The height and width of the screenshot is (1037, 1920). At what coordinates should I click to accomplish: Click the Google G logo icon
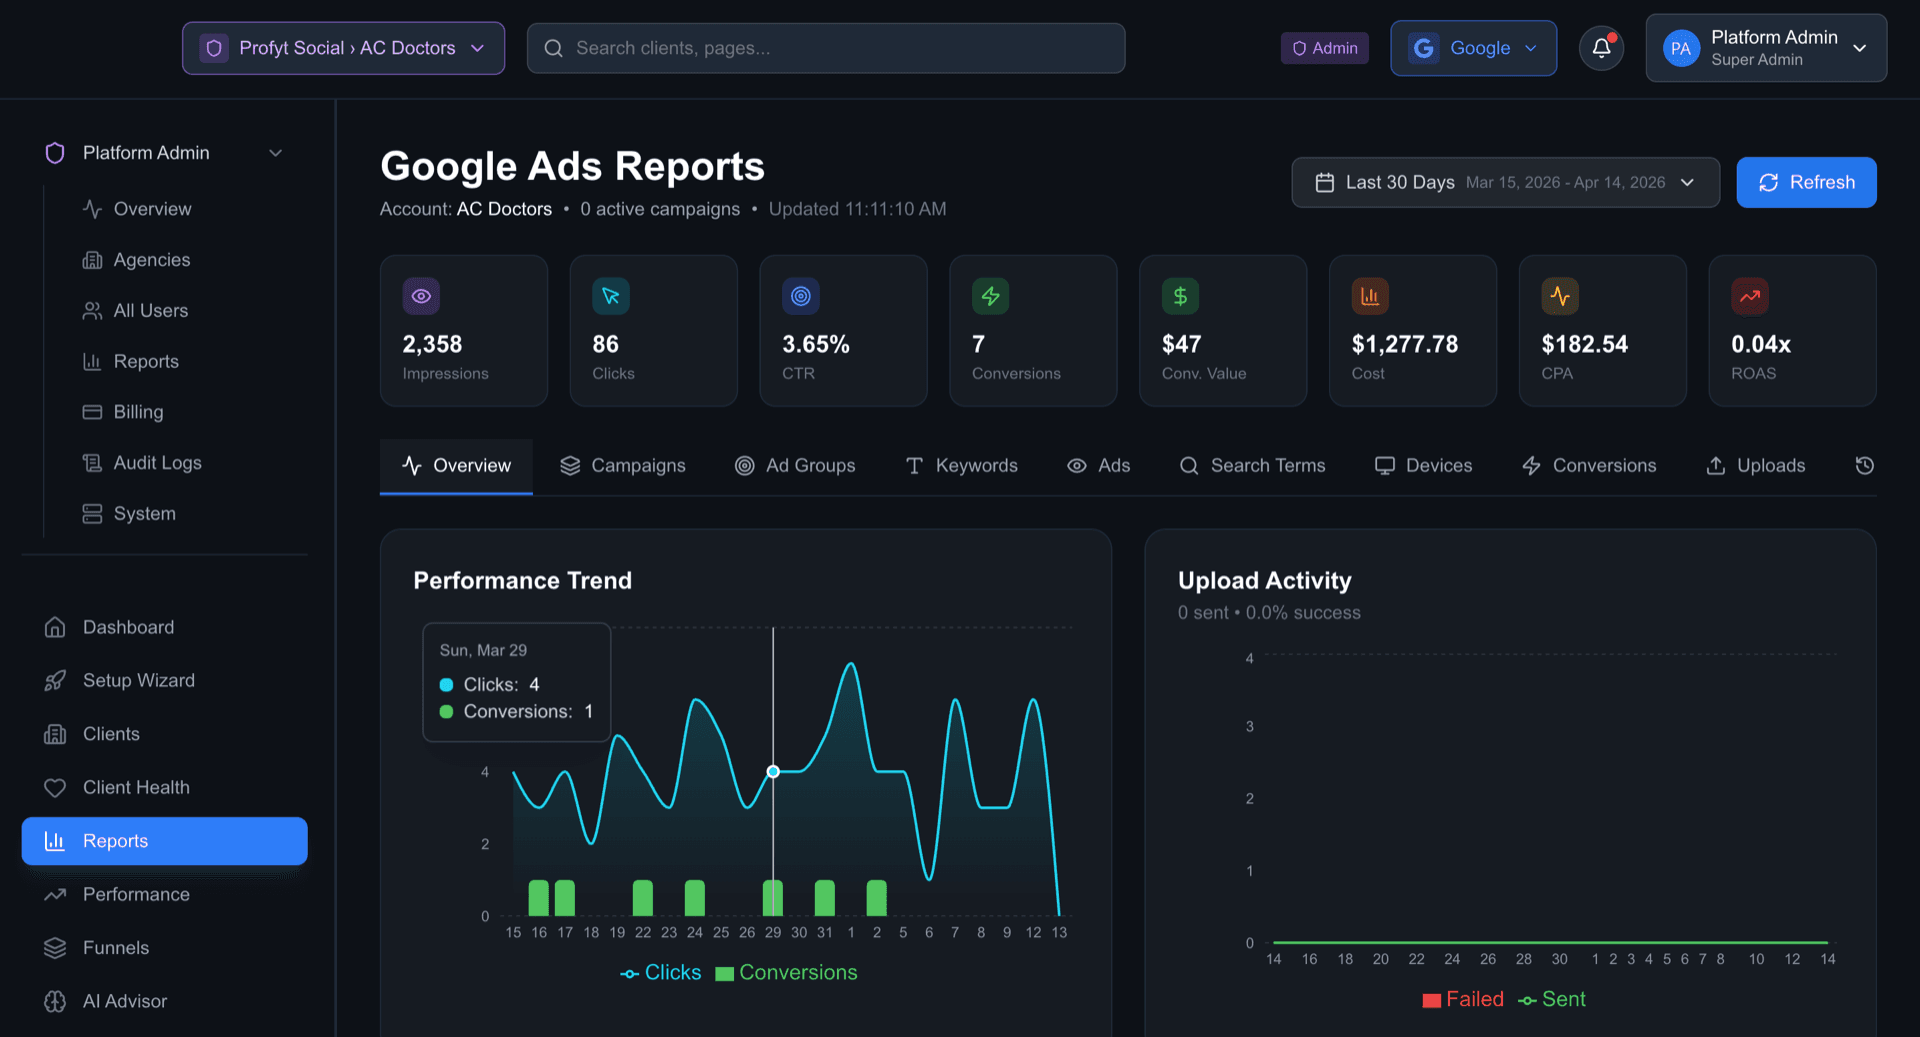1424,48
